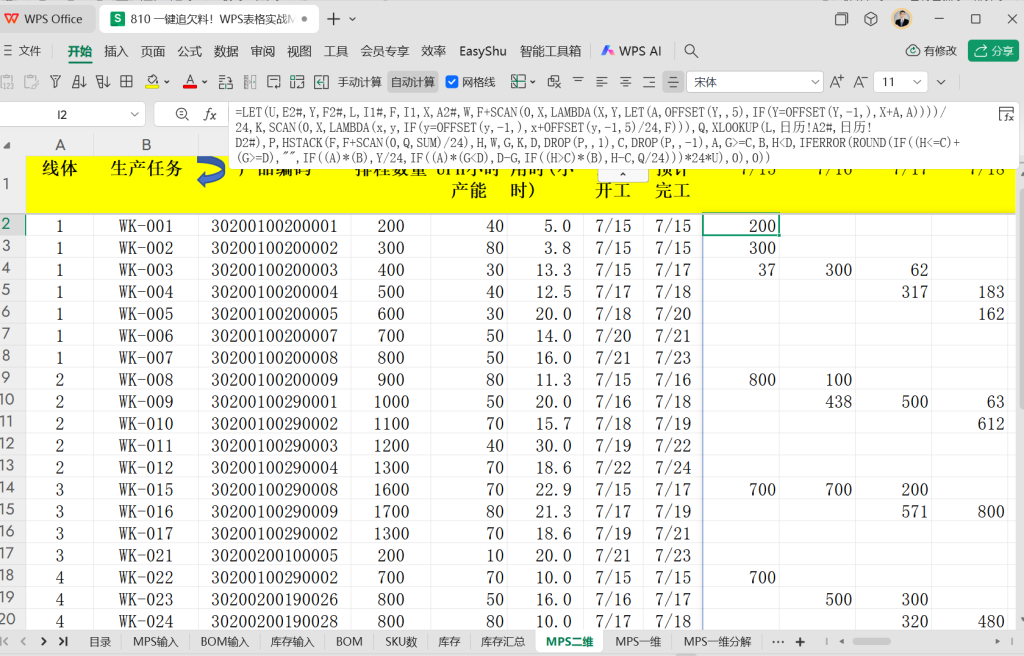This screenshot has width=1024, height=656.
Task: Decrease font size with A- icon
Action: 861,82
